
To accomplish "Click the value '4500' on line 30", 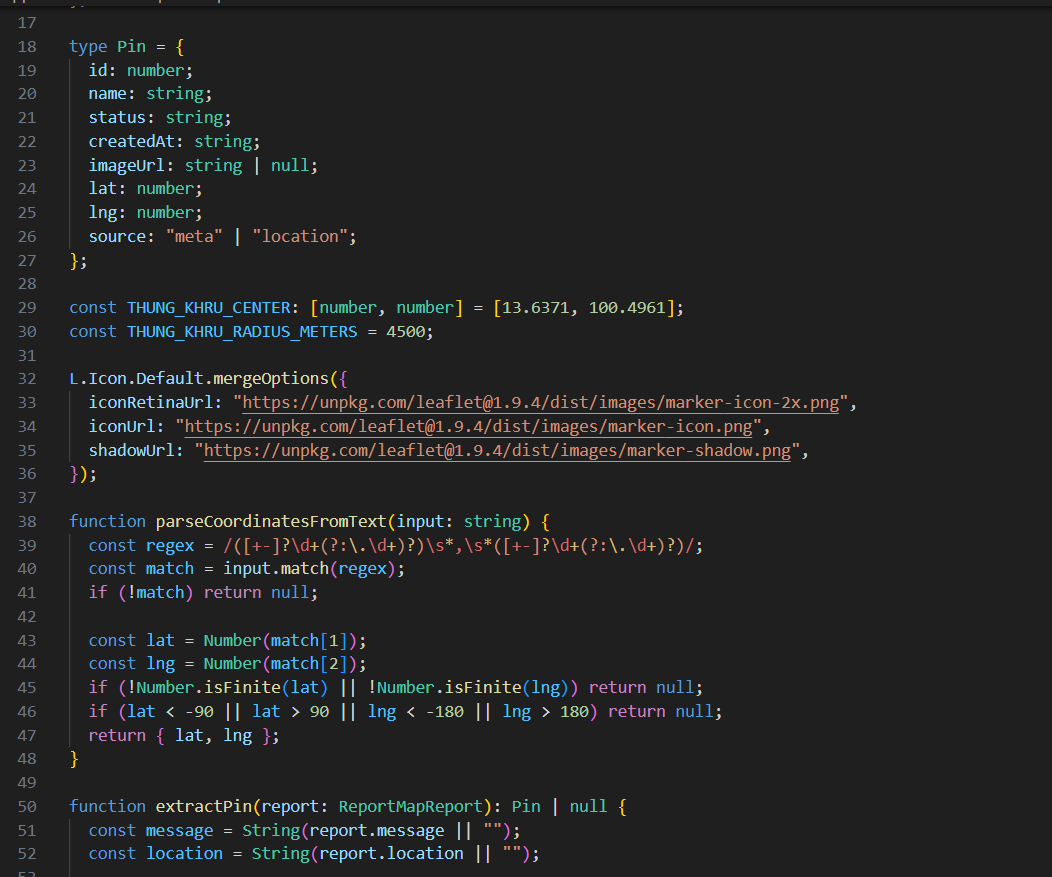I will coord(405,332).
